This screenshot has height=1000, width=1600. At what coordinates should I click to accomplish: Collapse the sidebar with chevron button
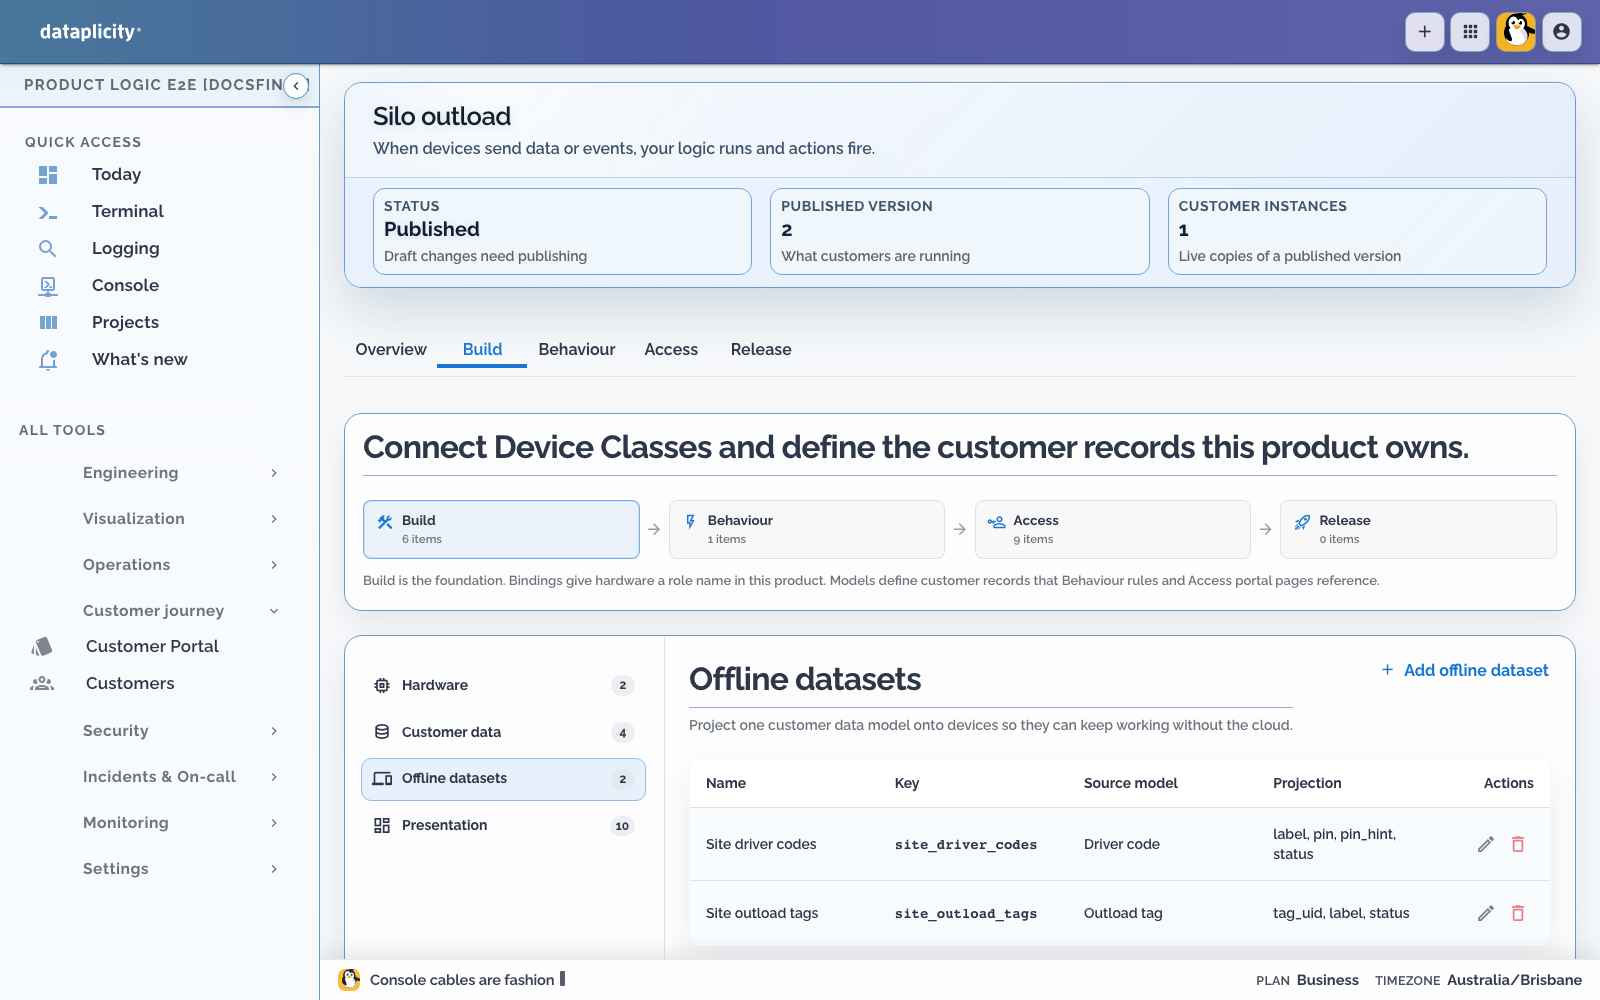[x=296, y=86]
